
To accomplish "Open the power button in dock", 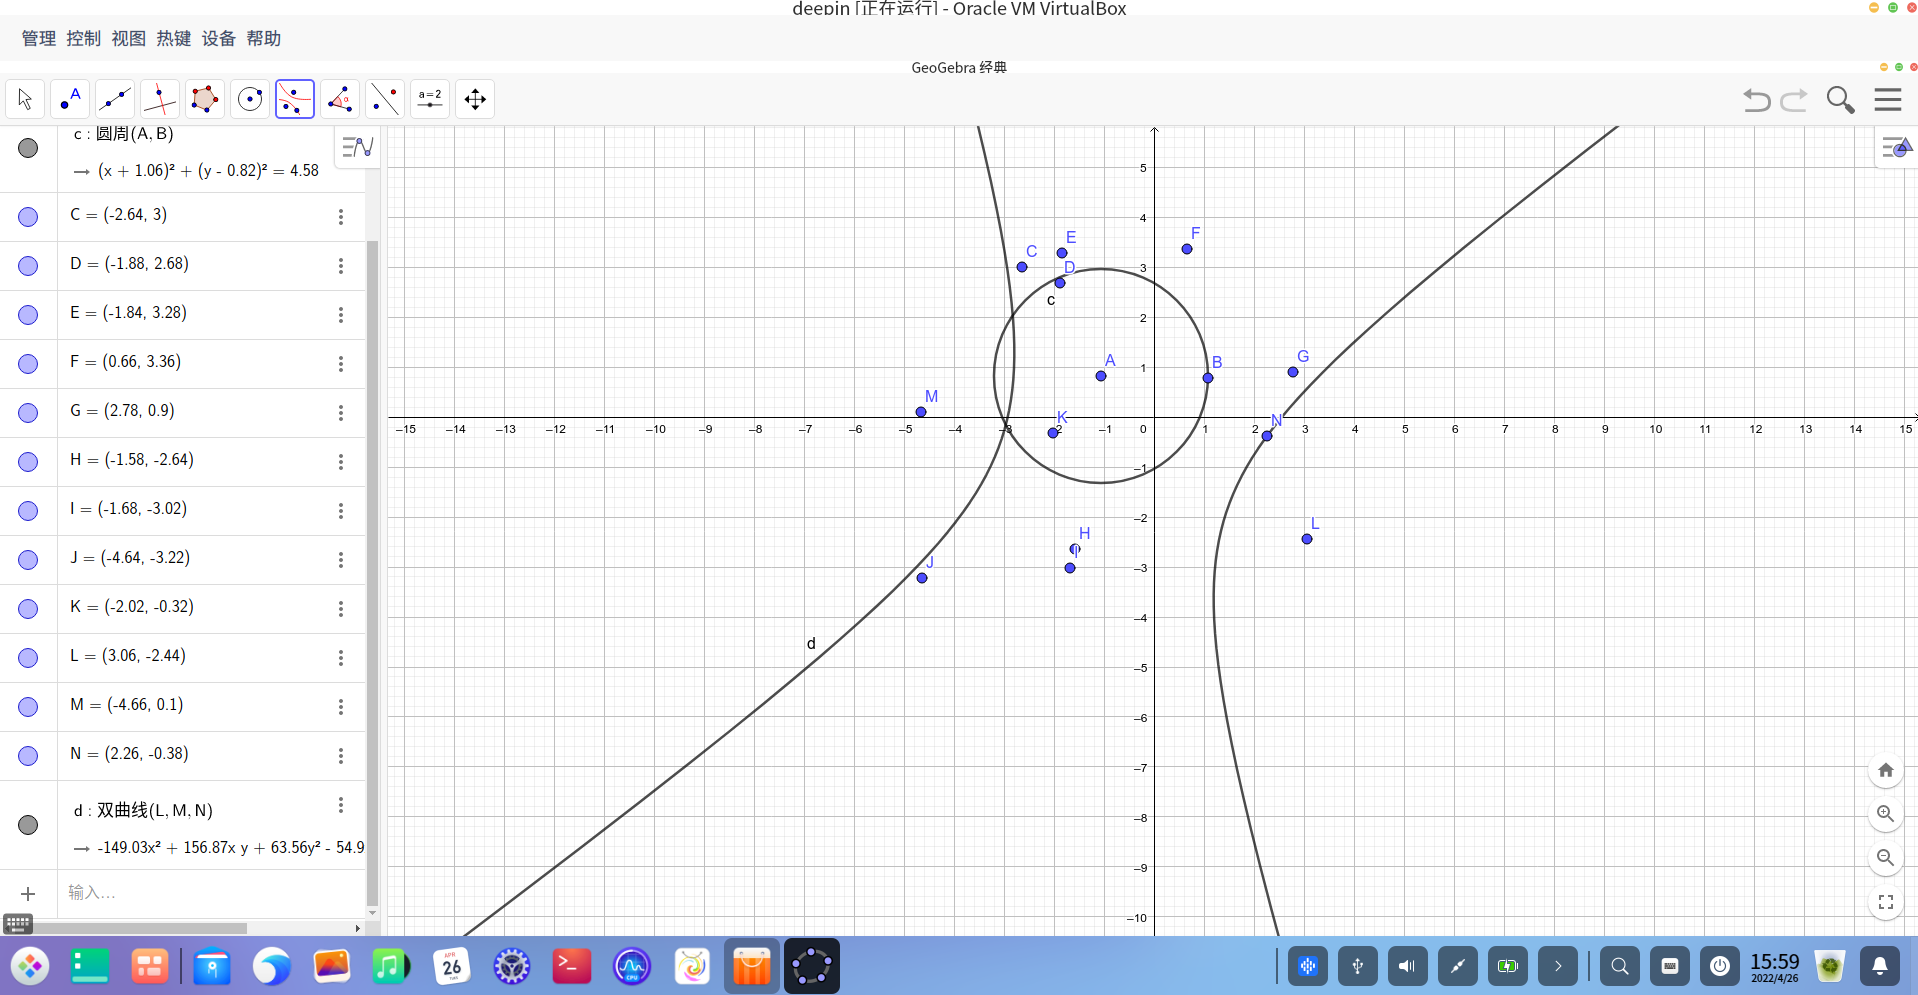I will pyautogui.click(x=1720, y=966).
